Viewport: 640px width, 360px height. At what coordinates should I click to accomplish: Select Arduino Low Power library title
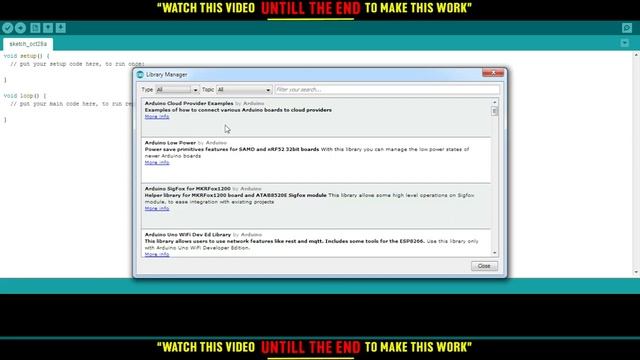[x=170, y=143]
